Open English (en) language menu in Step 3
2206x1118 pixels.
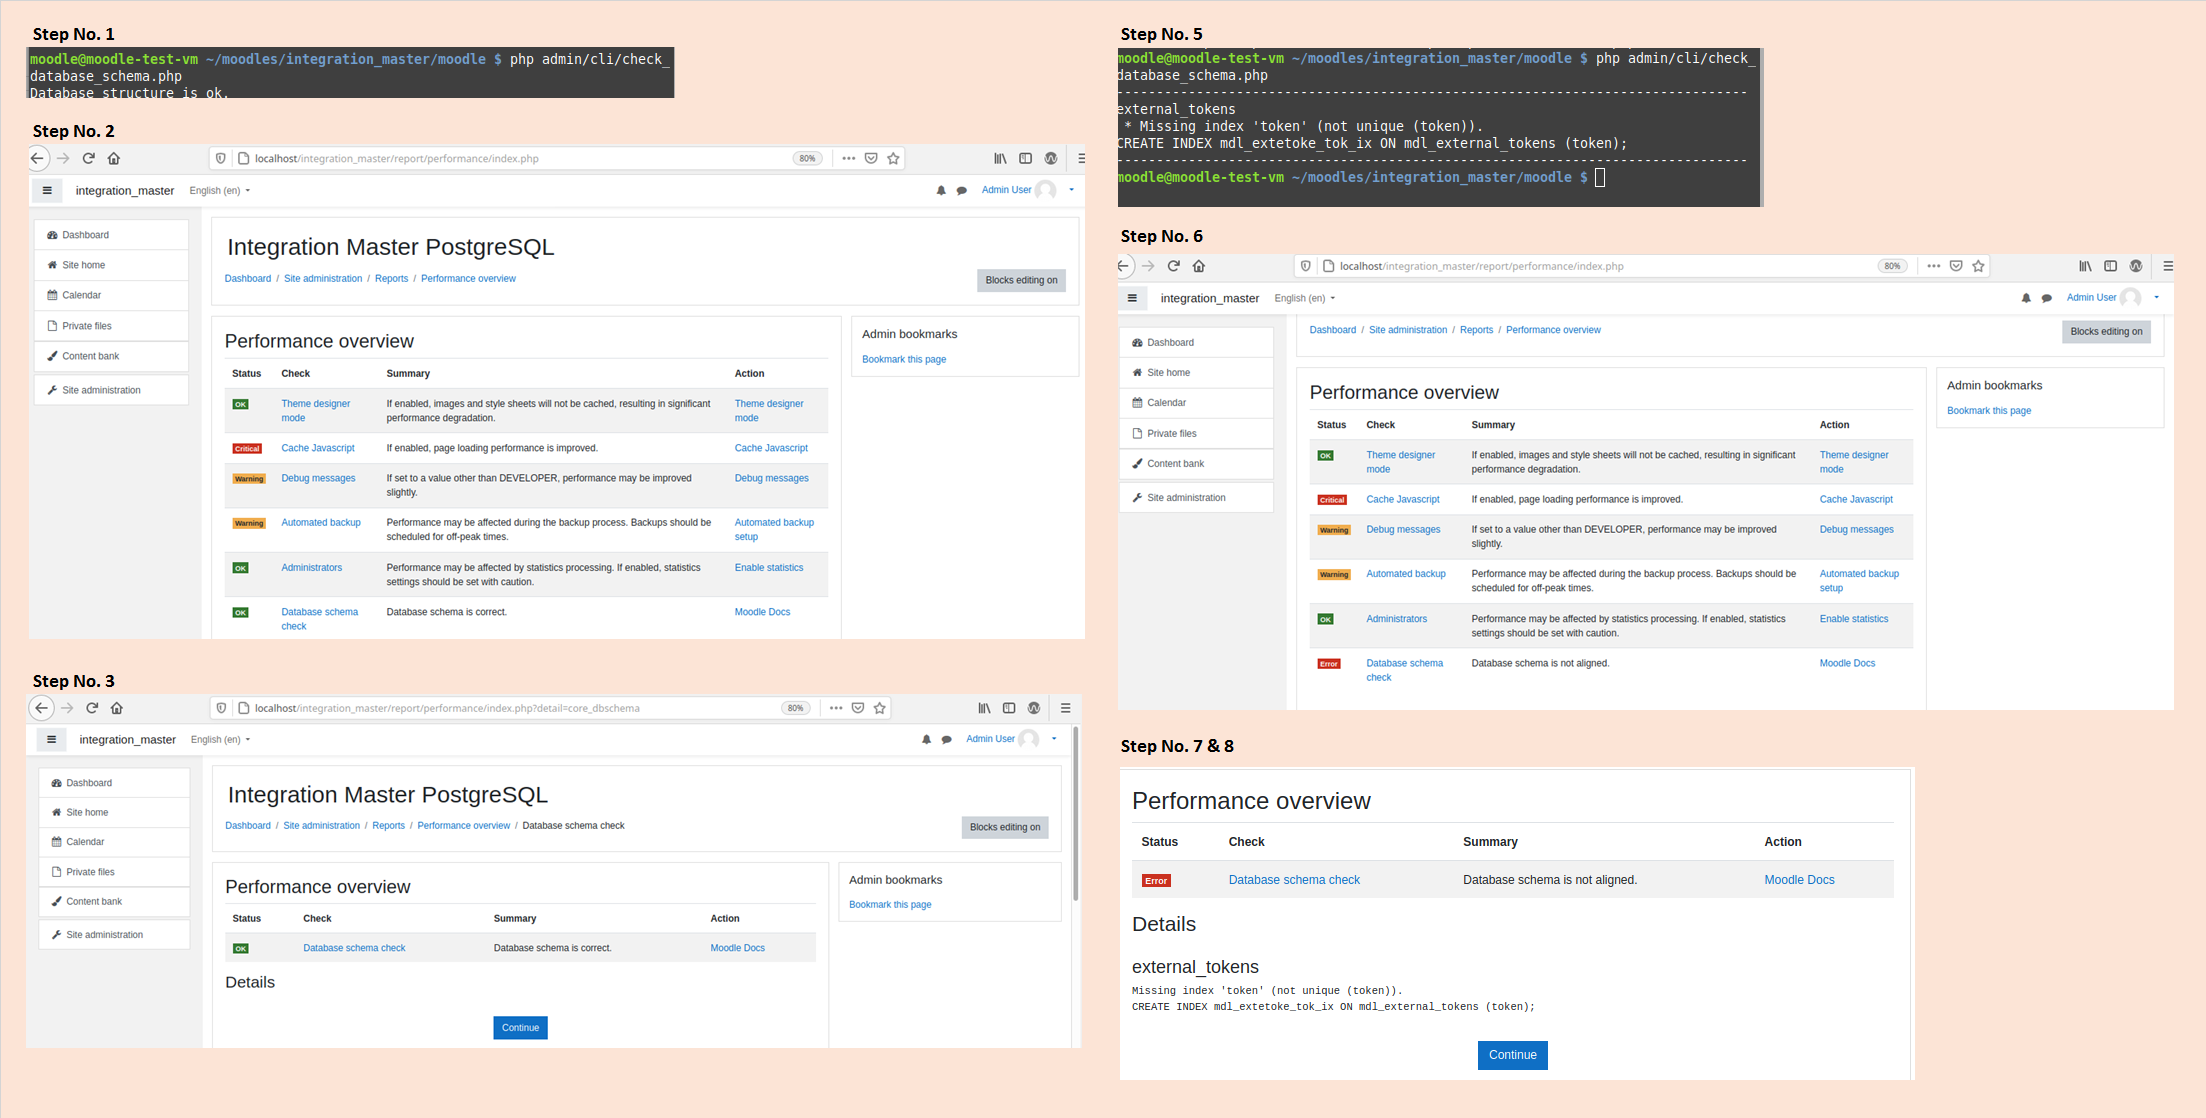pyautogui.click(x=220, y=740)
